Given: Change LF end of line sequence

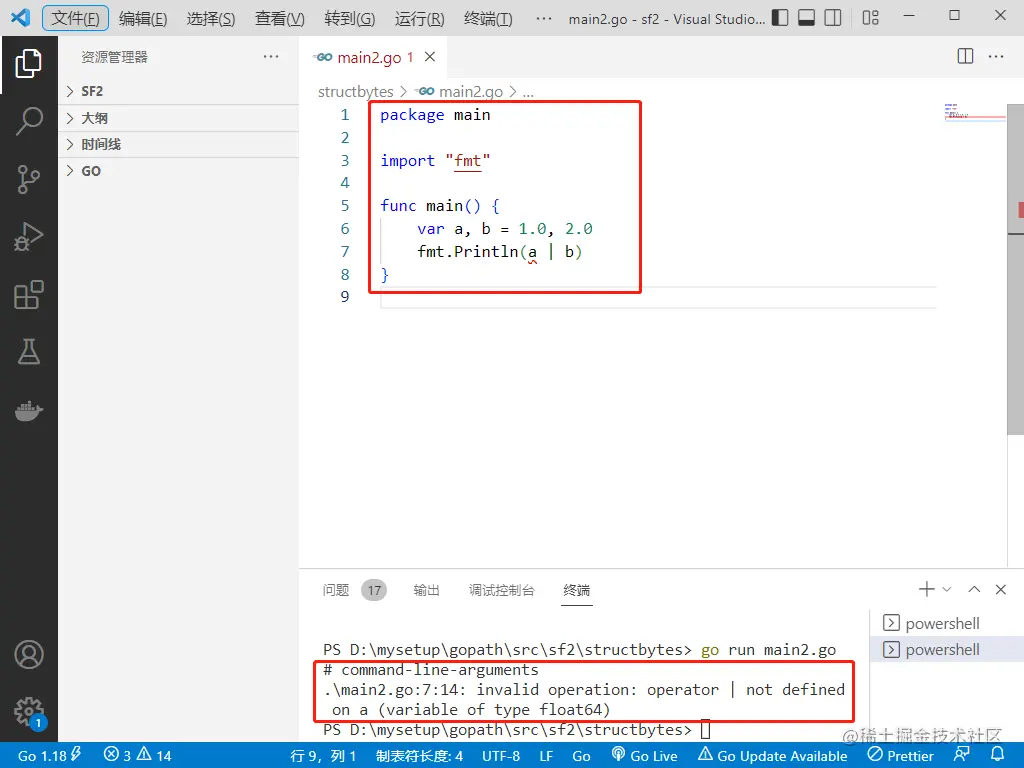Looking at the screenshot, I should [547, 756].
